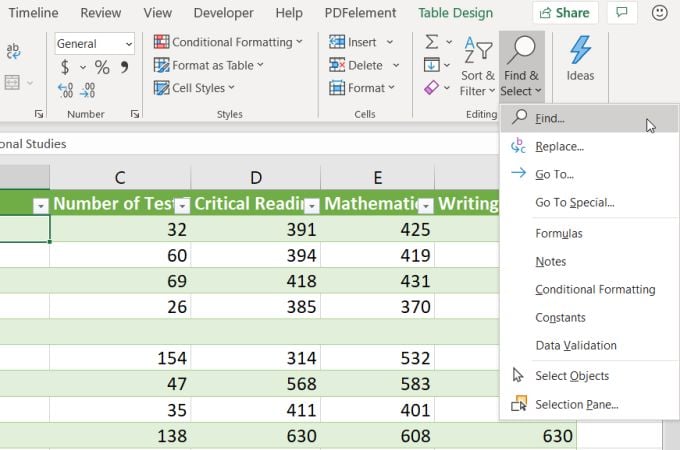Click the Increase Decimal icon
680x450 pixels.
65,90
